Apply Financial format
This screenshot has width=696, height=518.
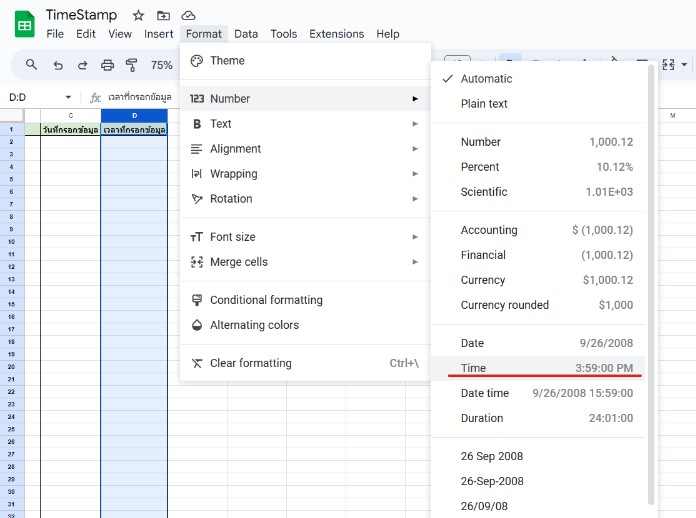tap(538, 255)
